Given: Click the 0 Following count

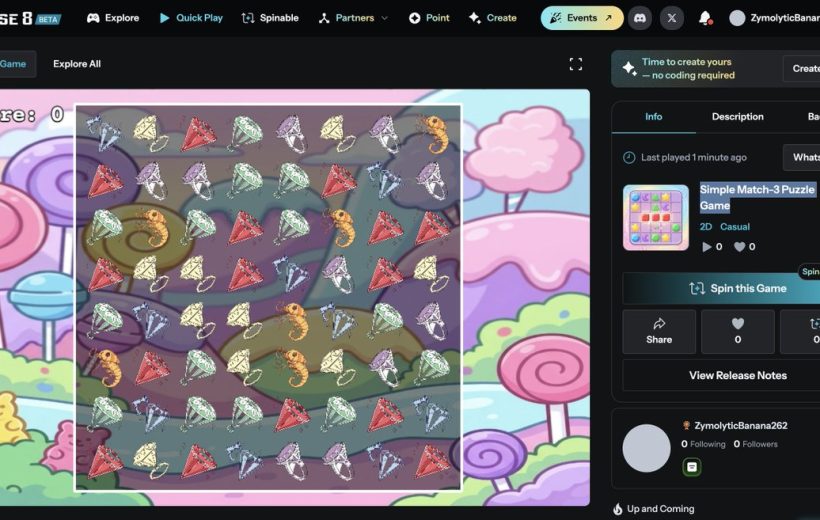Looking at the screenshot, I should pyautogui.click(x=703, y=444).
